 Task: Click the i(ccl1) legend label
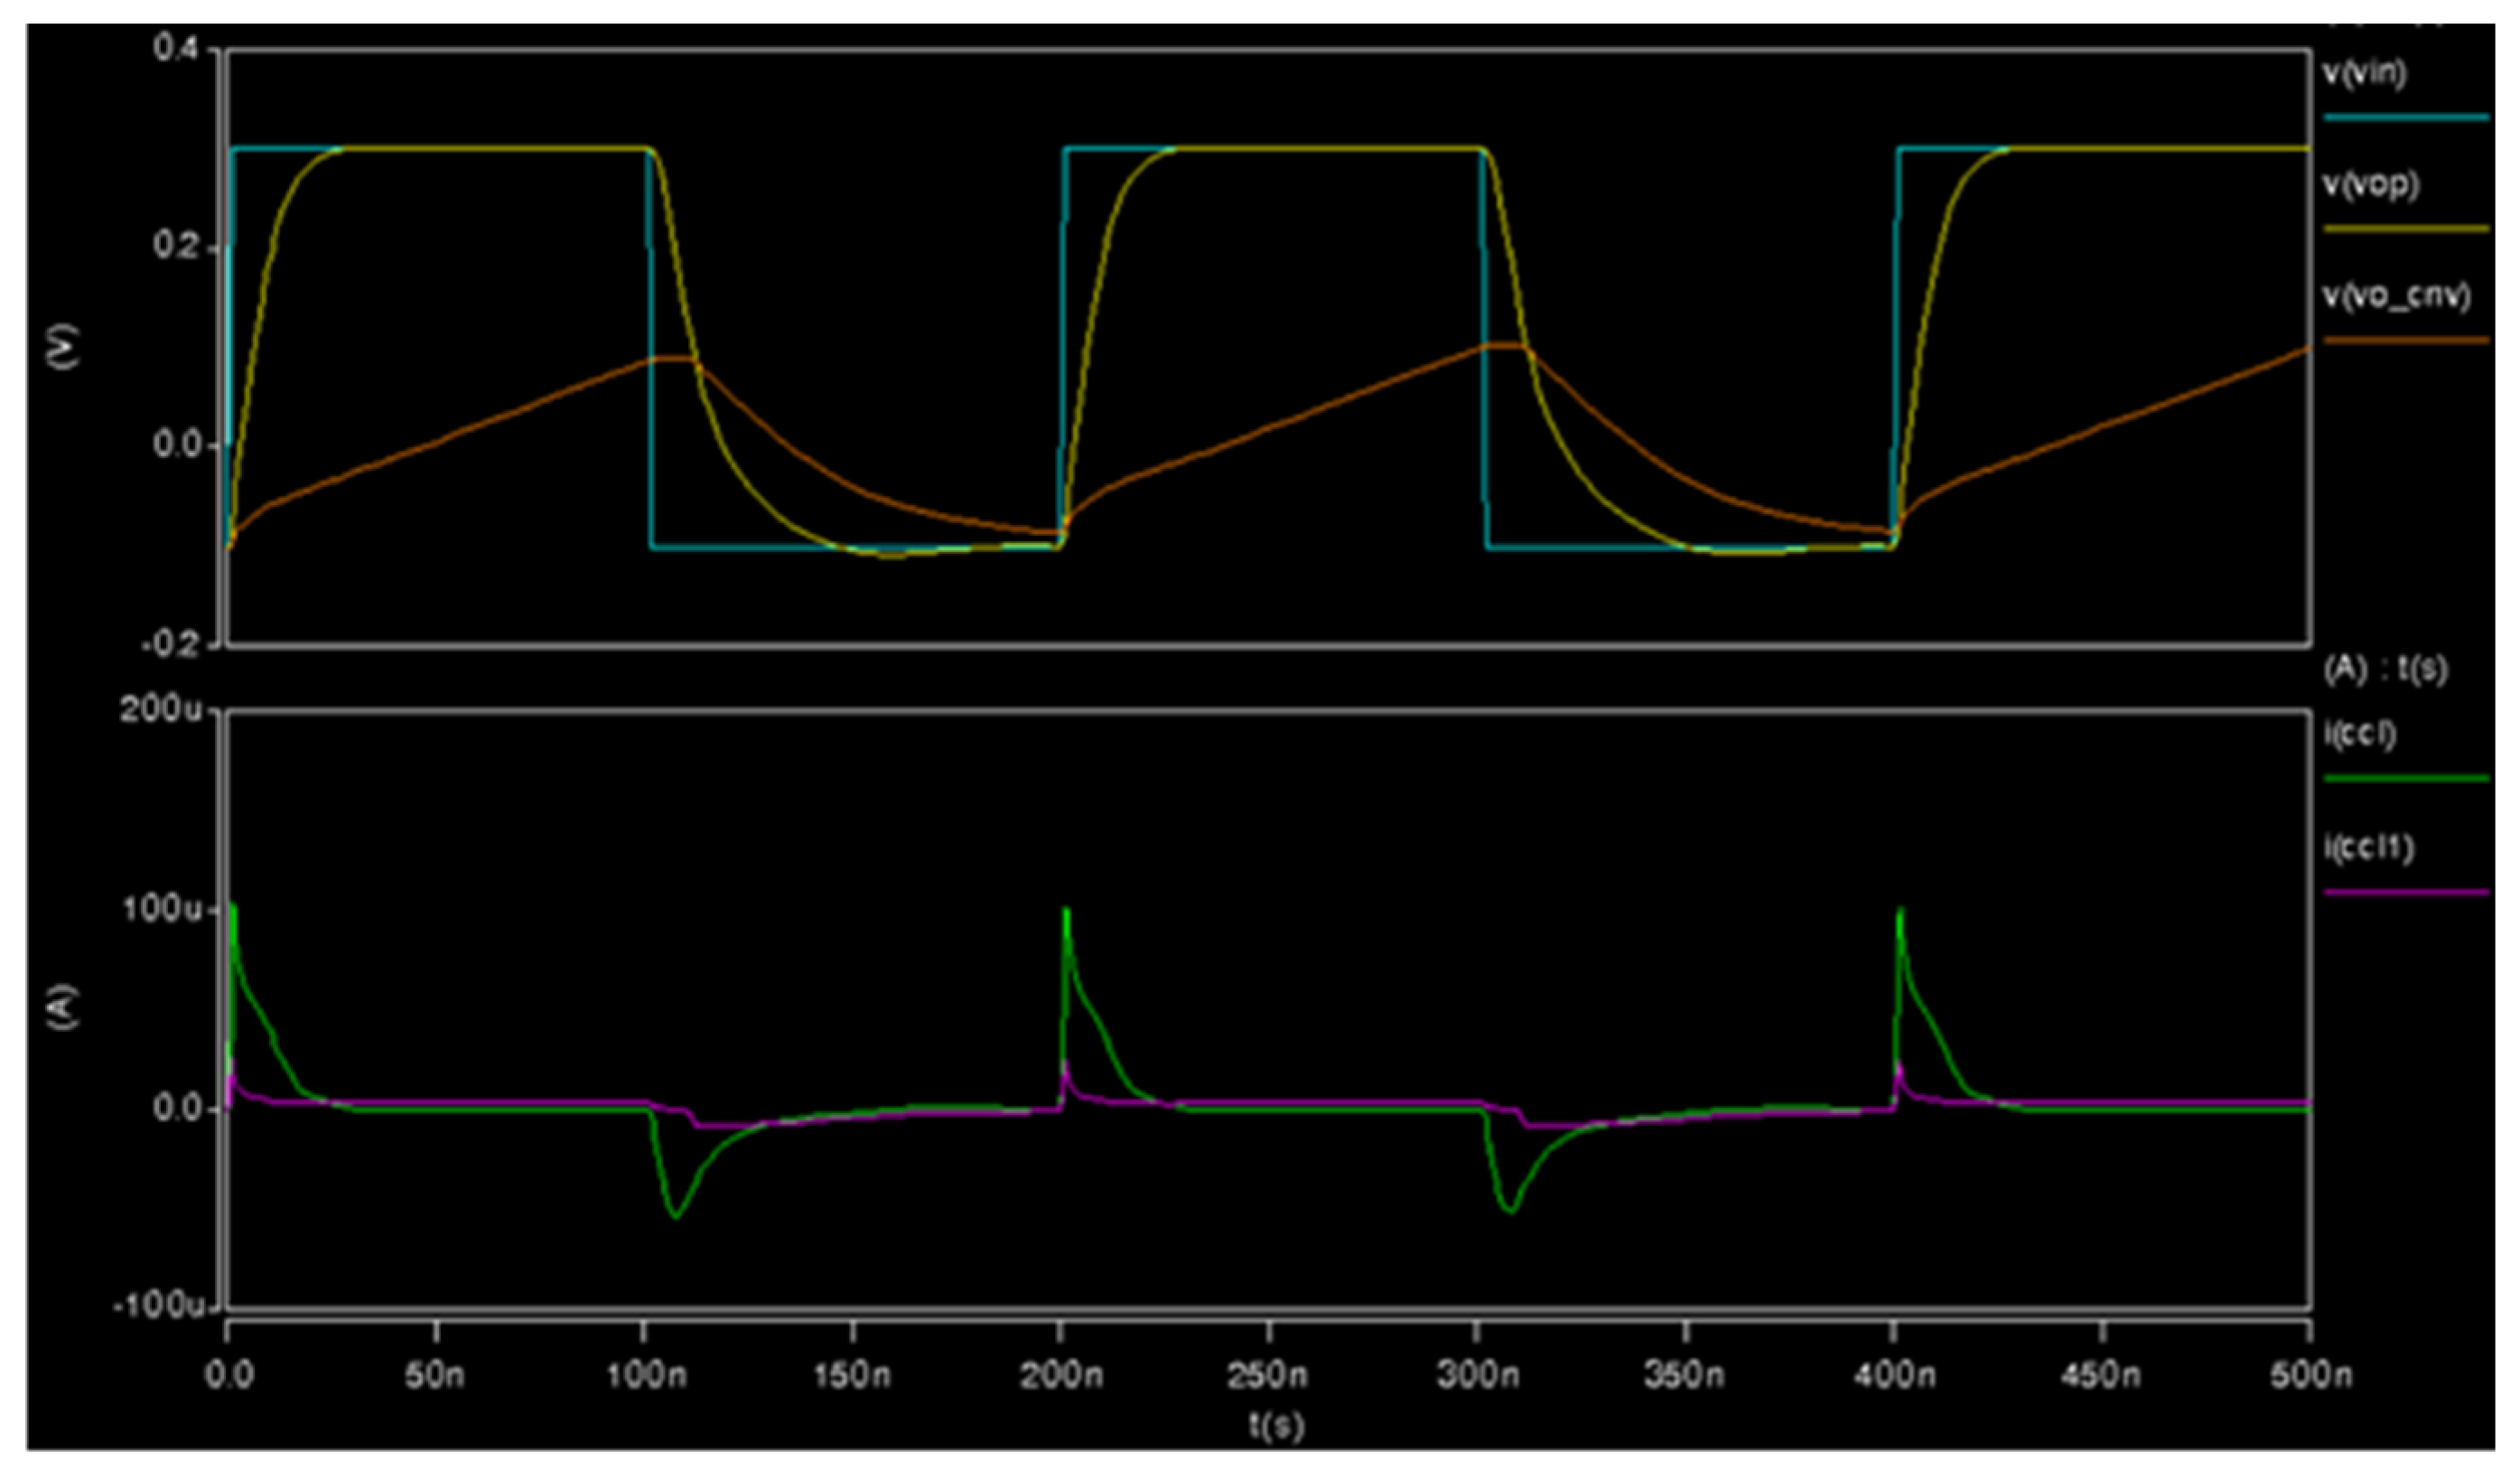(x=2369, y=848)
